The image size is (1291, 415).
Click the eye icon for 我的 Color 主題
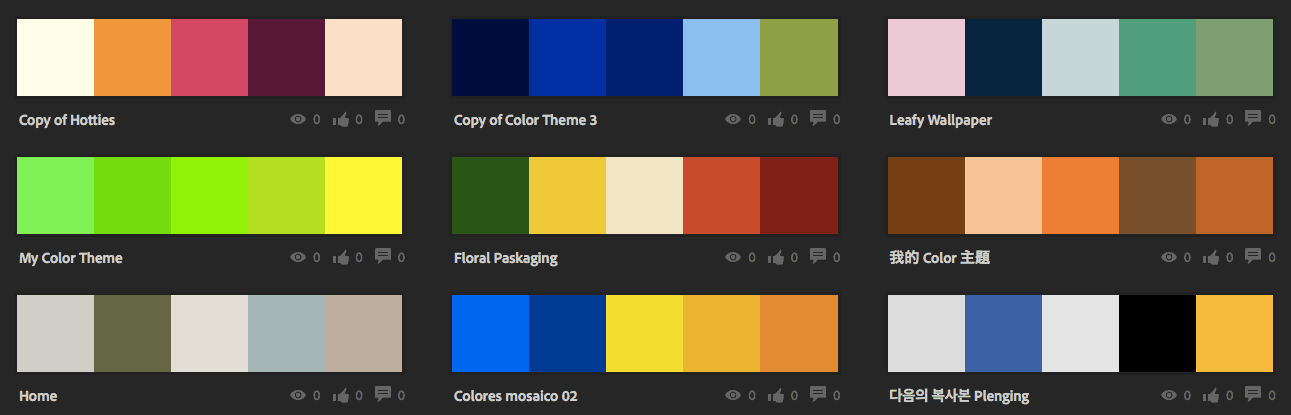[x=1168, y=257]
